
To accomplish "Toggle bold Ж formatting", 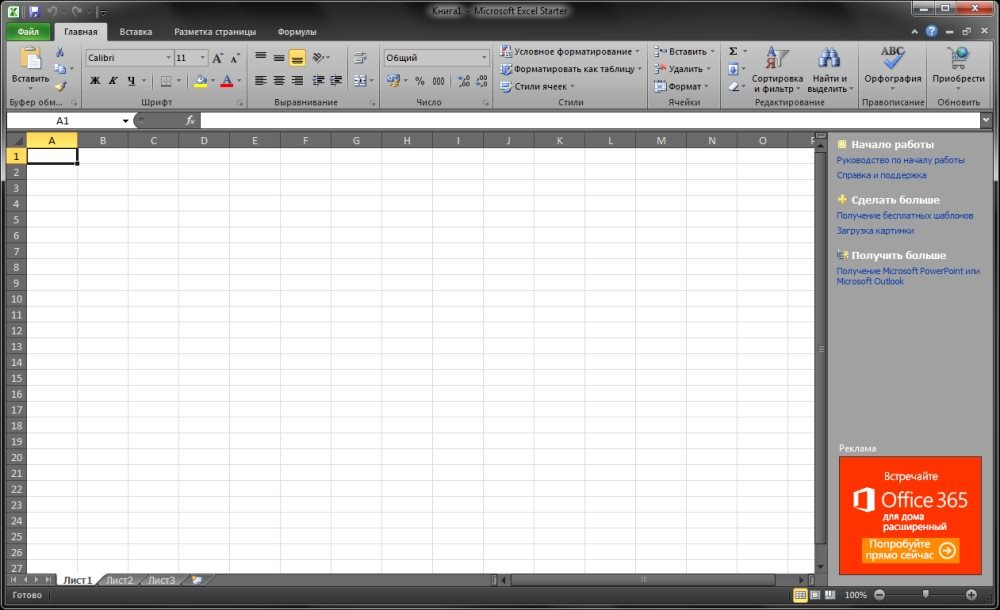I will click(x=96, y=81).
